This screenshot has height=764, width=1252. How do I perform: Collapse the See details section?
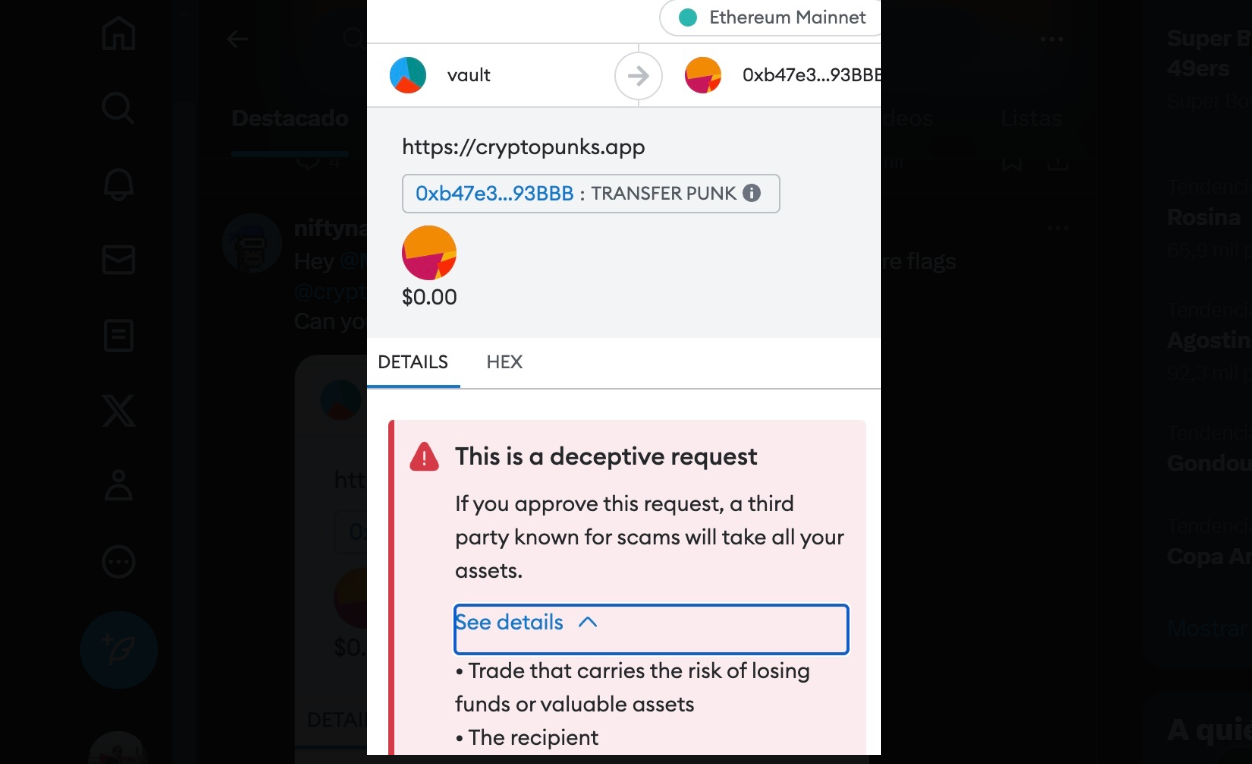[x=651, y=629]
